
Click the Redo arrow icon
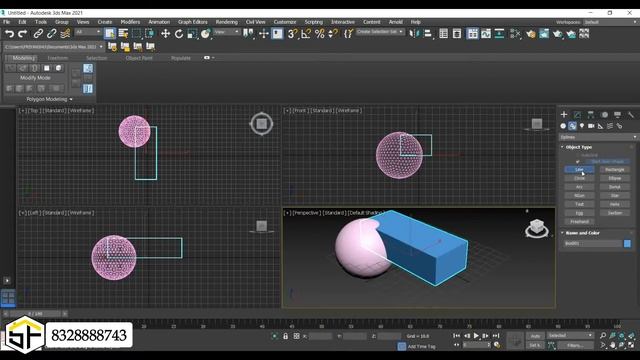click(23, 34)
